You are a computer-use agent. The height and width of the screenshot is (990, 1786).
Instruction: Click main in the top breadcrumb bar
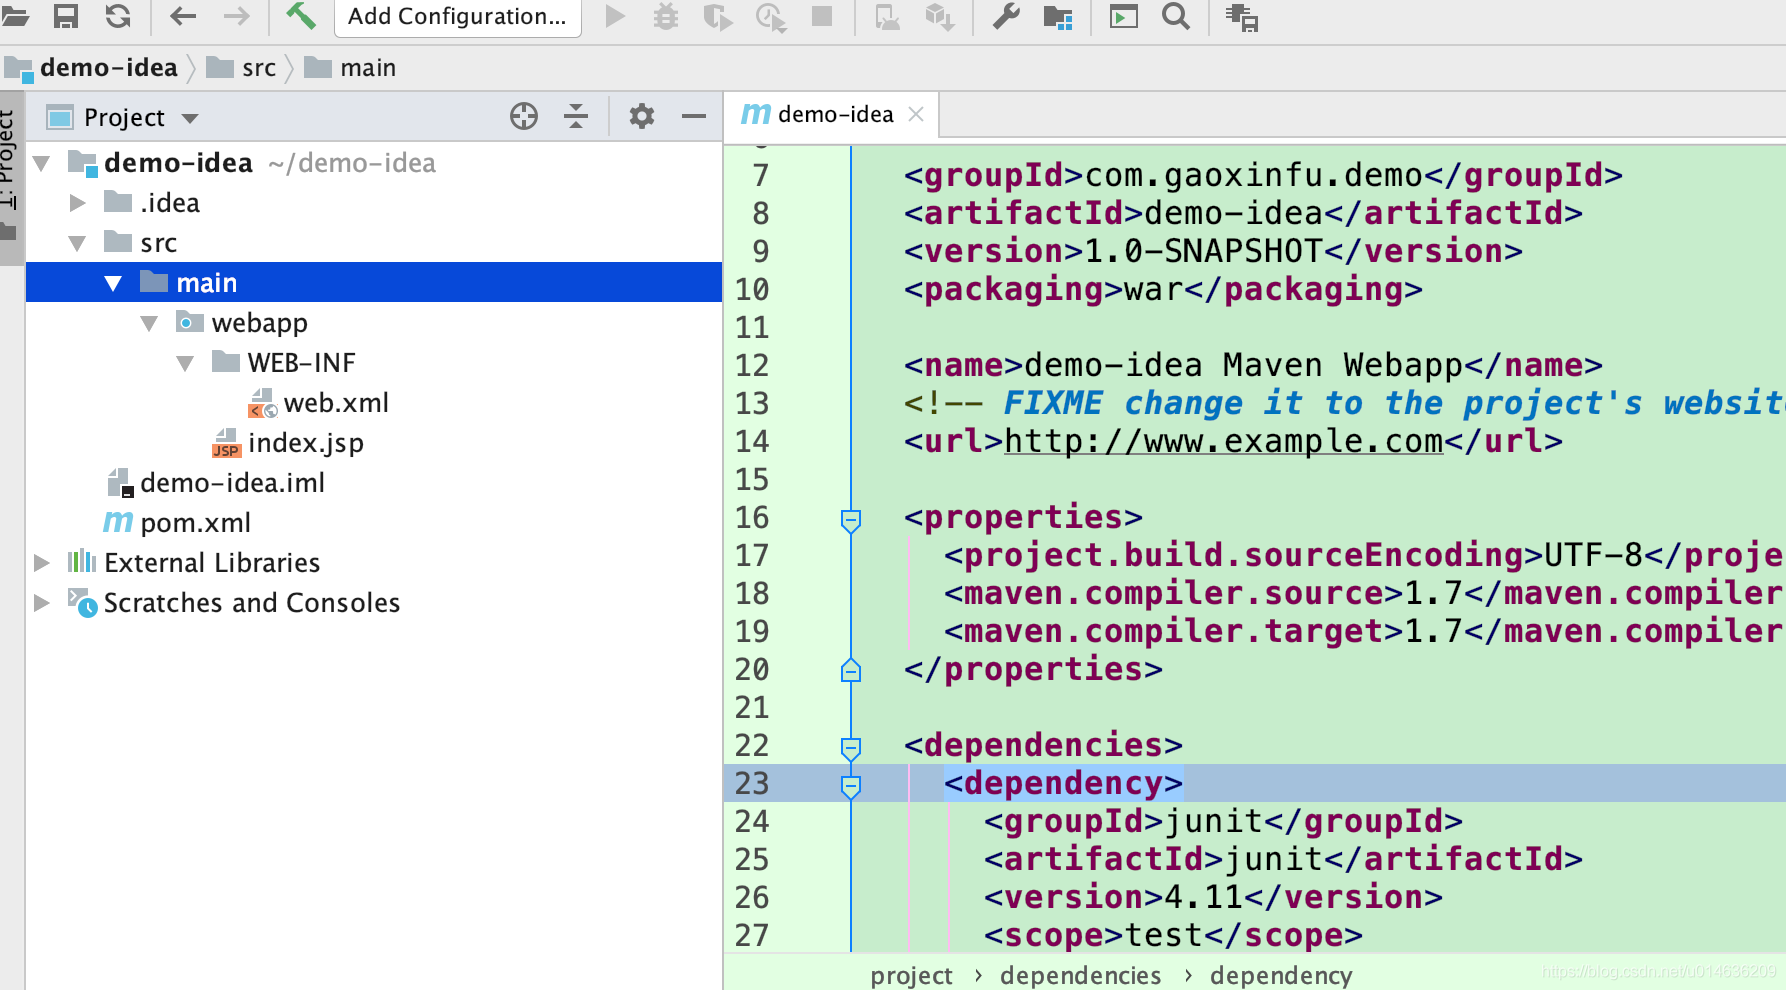[368, 68]
